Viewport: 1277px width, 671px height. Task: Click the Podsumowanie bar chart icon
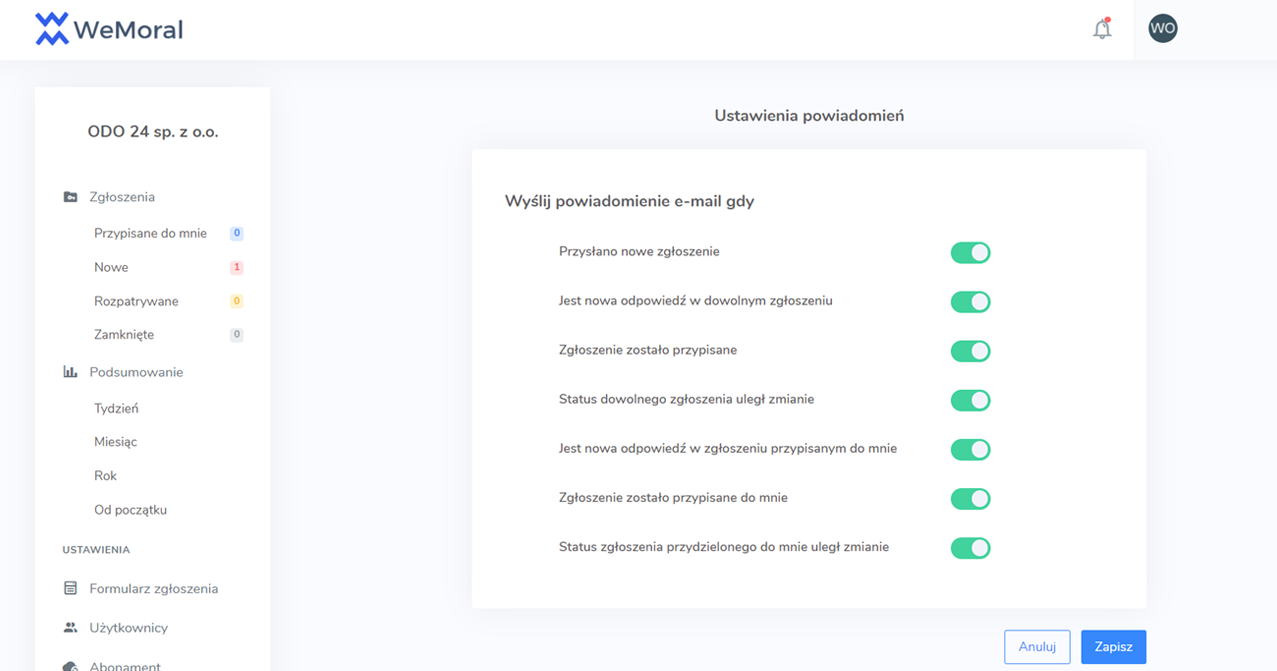click(x=70, y=372)
